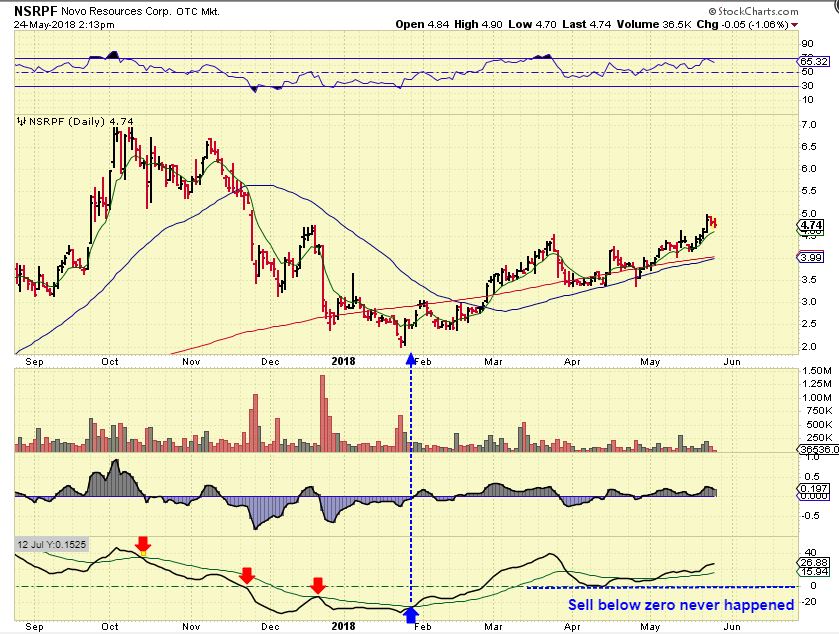The width and height of the screenshot is (839, 634).
Task: Click the 6.0 price axis label
Action: [x=809, y=169]
